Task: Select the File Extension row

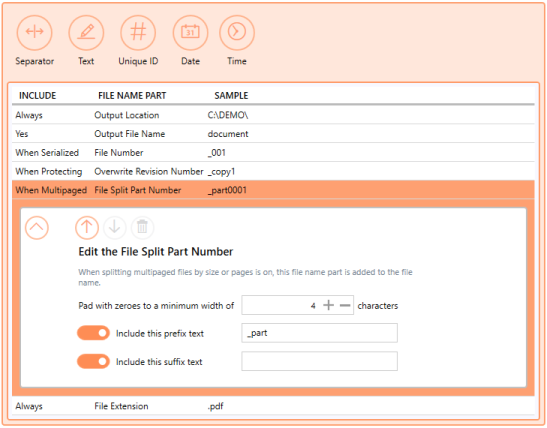Action: (x=273, y=406)
